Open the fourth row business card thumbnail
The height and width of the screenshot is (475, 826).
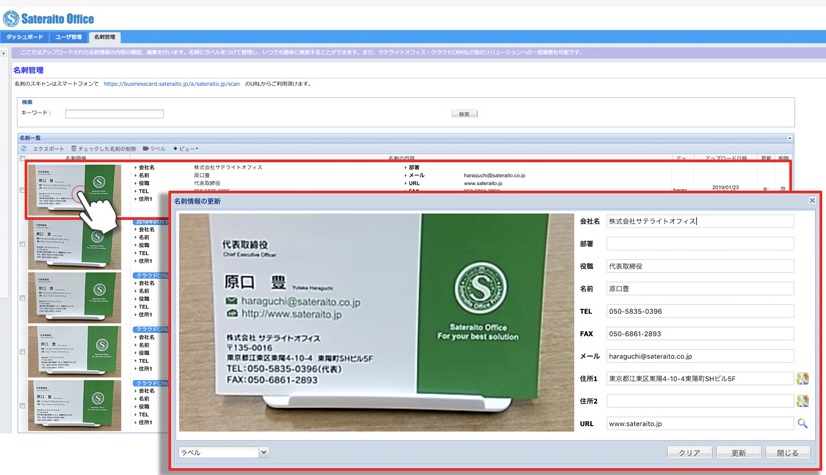74,351
